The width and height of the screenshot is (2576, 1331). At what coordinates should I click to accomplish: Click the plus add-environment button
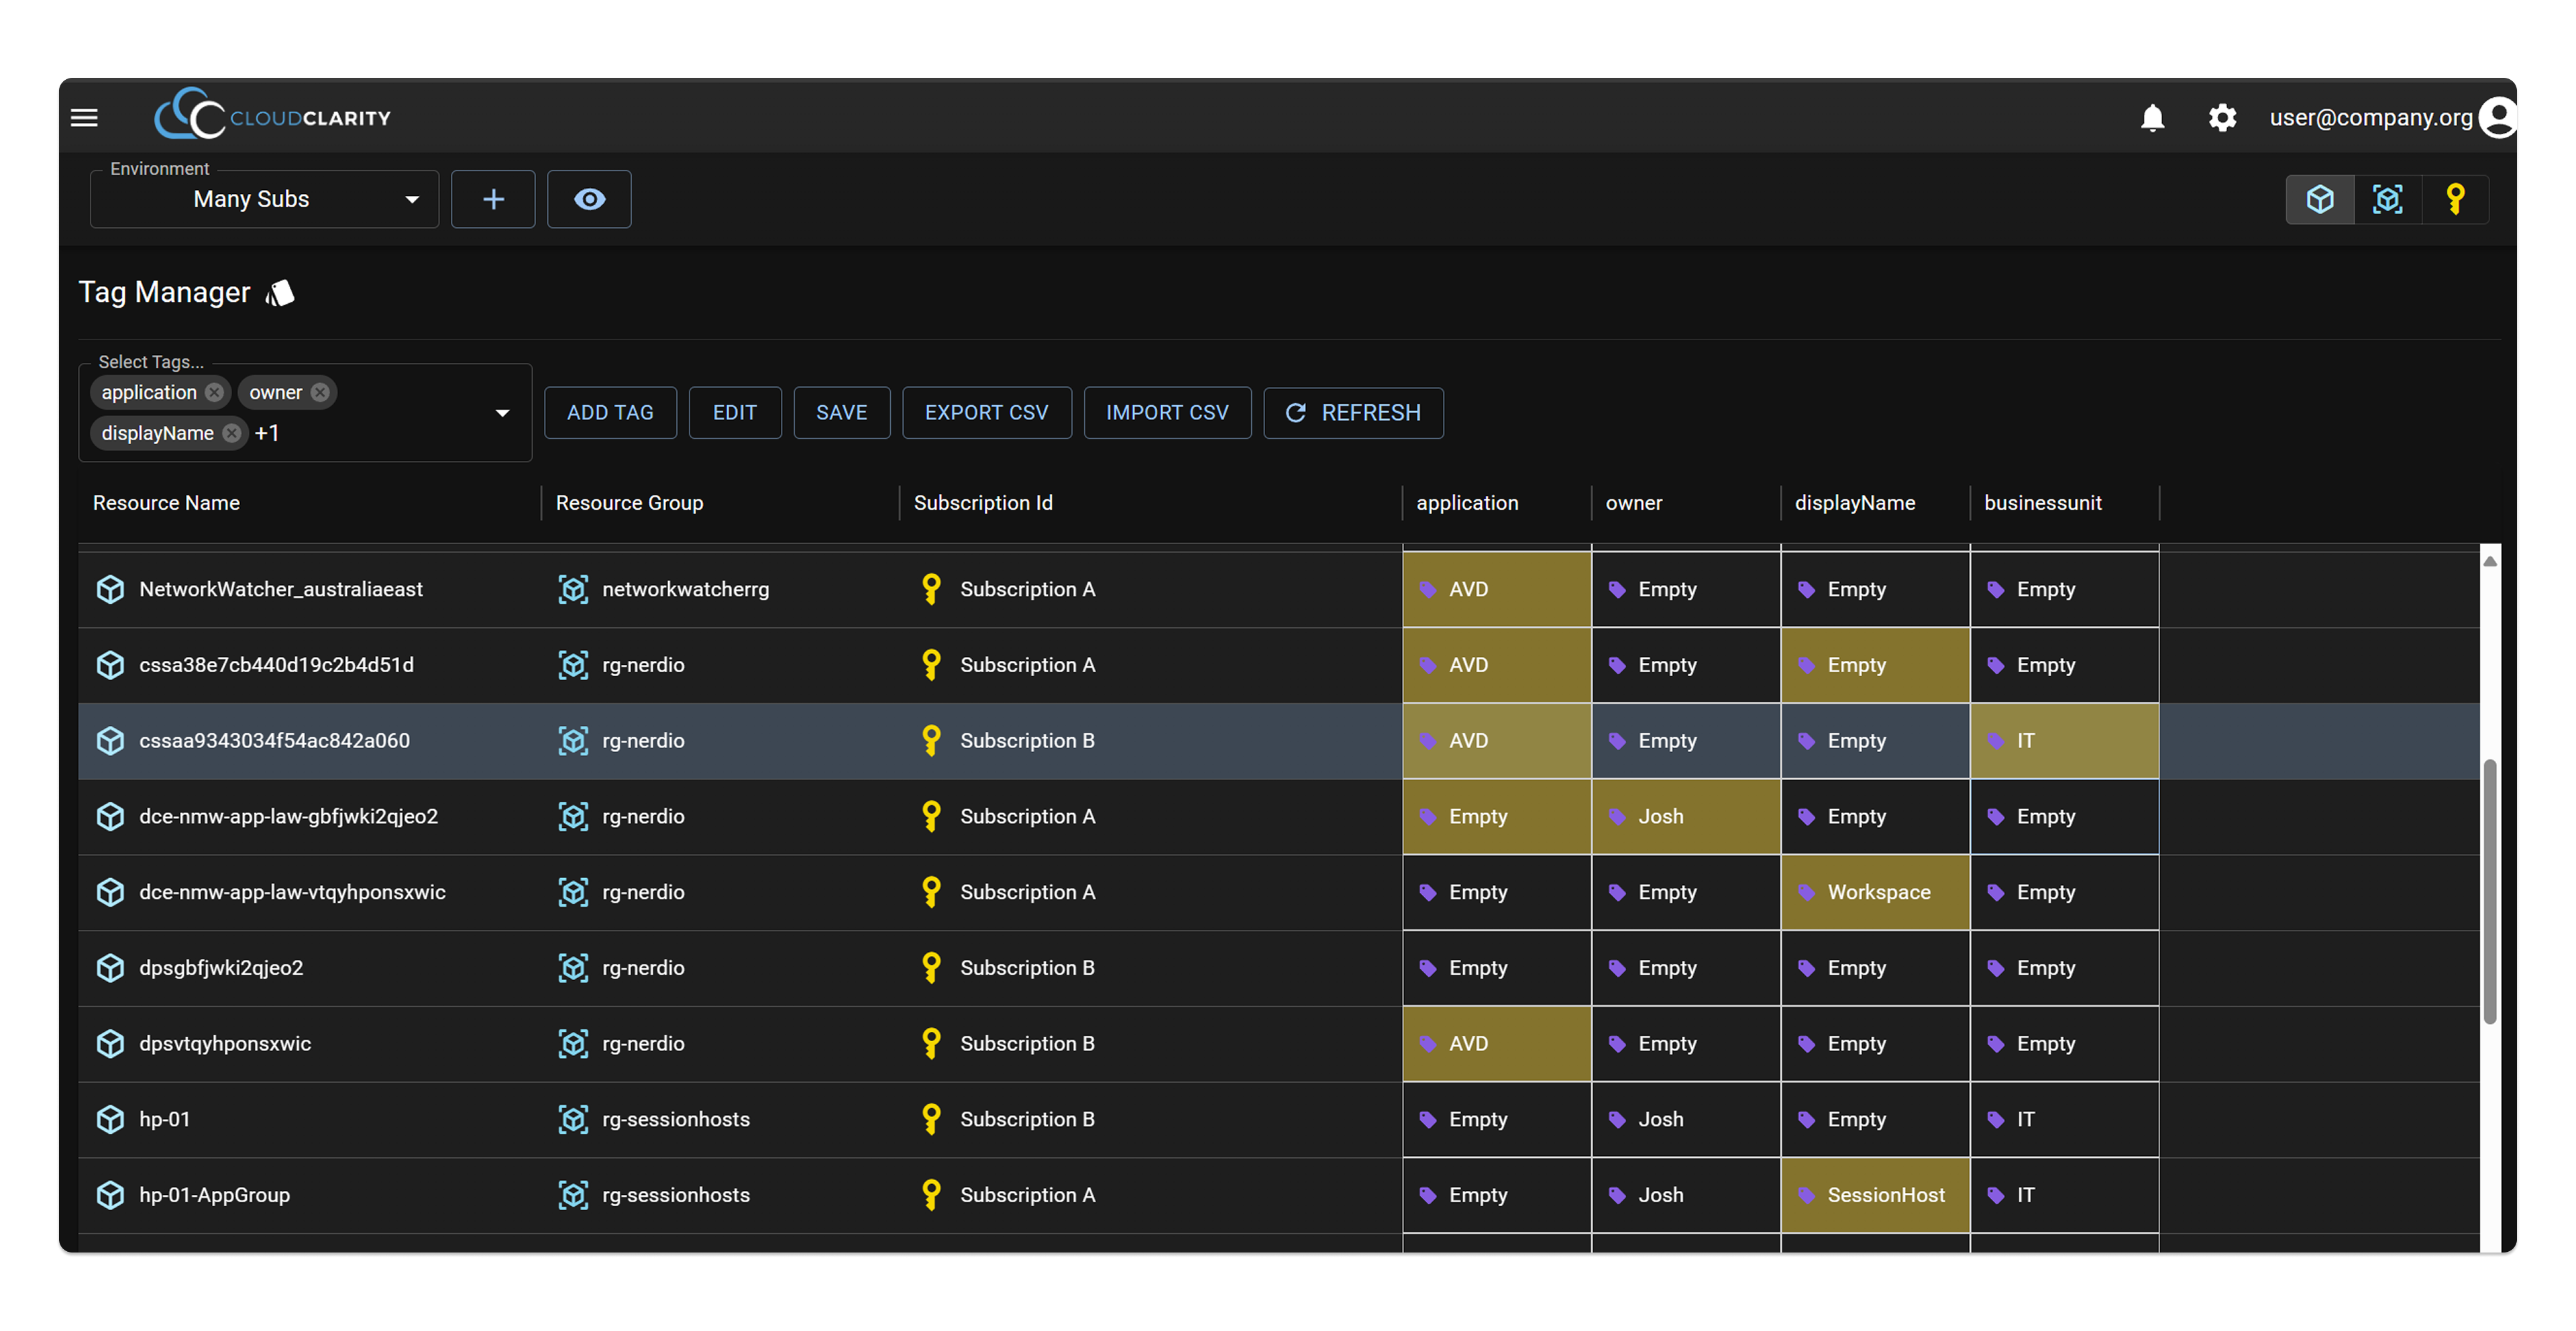pyautogui.click(x=493, y=199)
